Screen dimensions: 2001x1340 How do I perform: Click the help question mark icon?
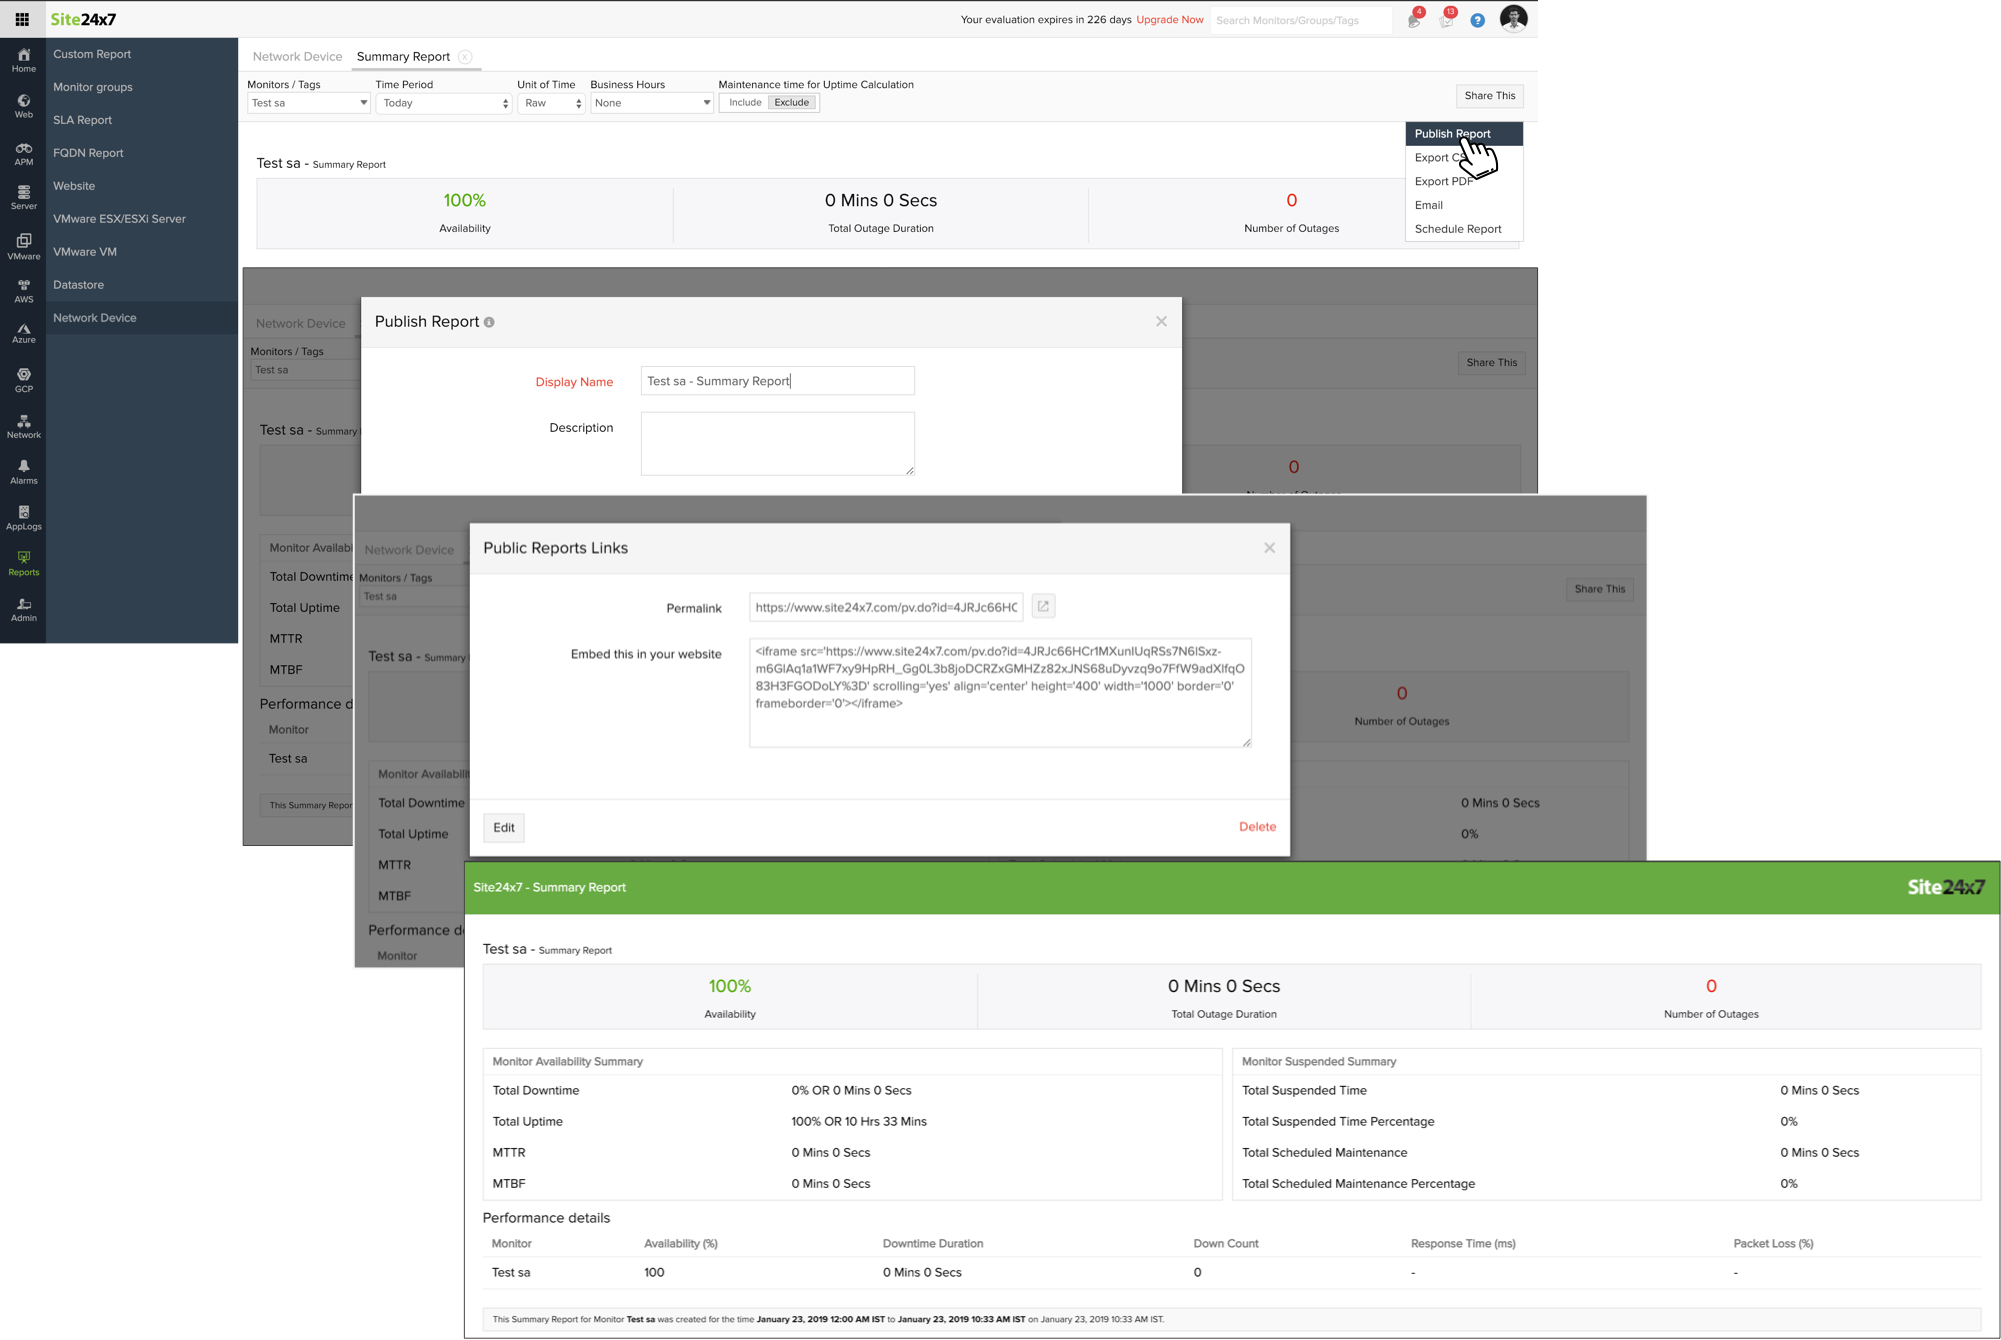(x=1477, y=20)
